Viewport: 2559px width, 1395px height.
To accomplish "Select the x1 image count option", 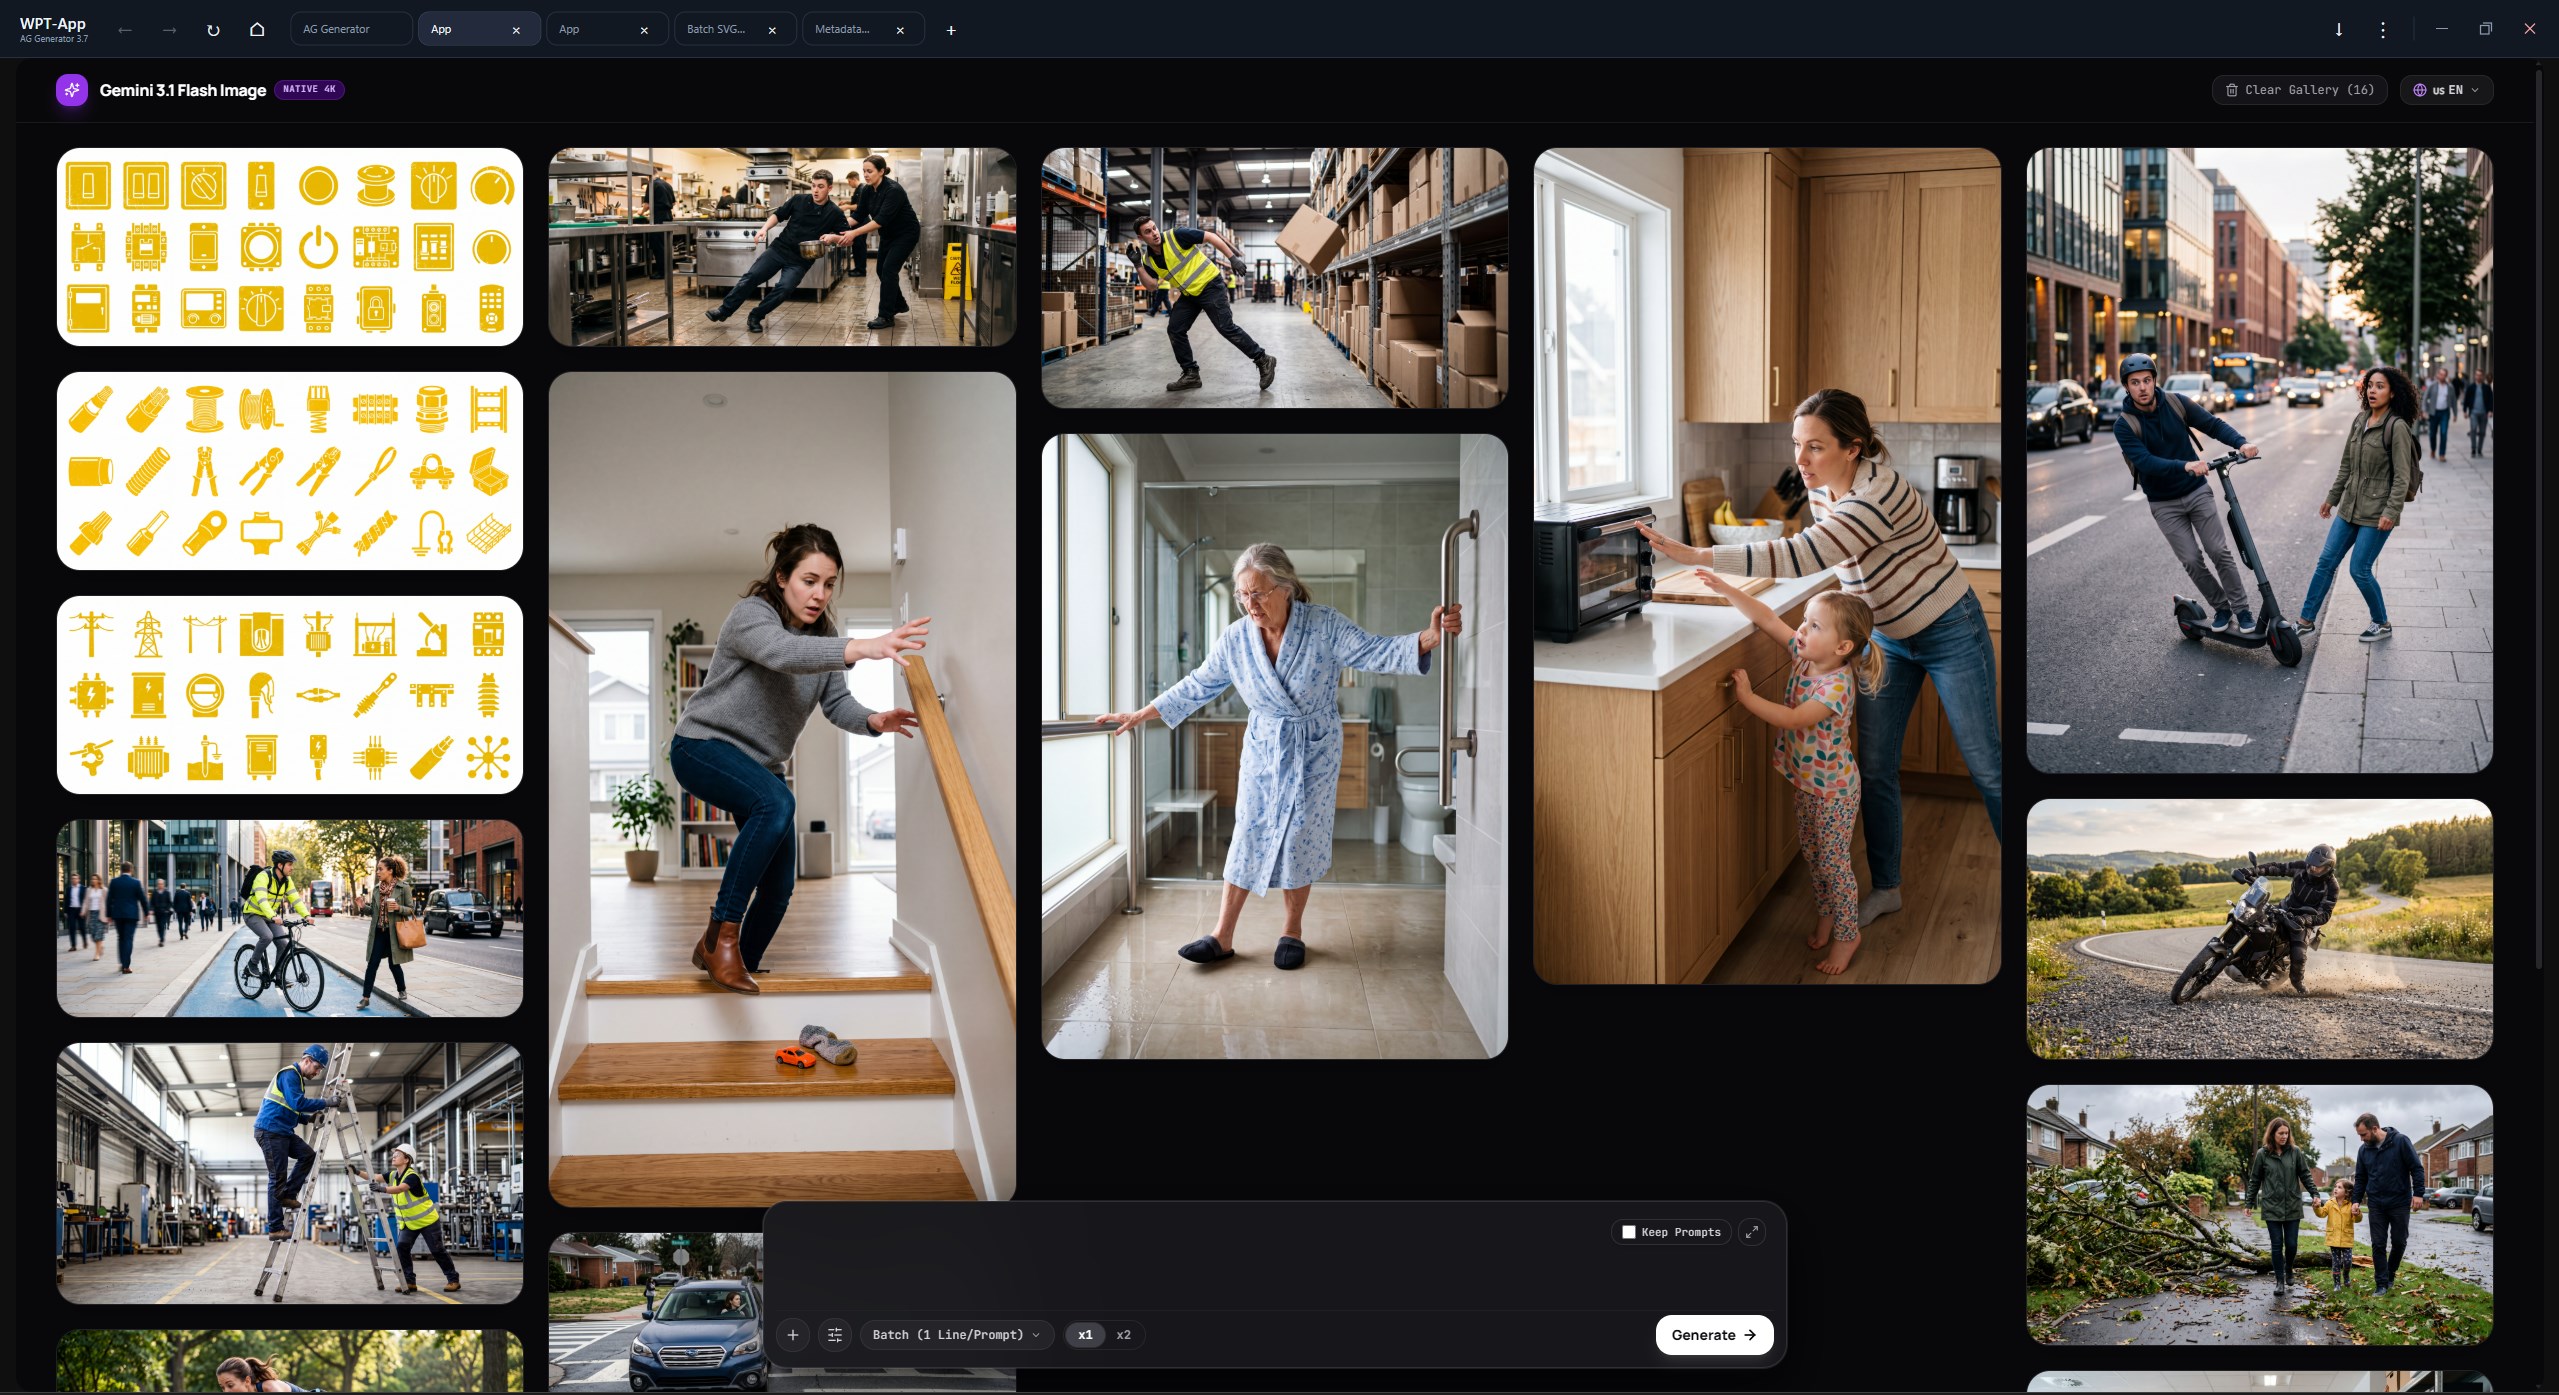I will click(1085, 1335).
